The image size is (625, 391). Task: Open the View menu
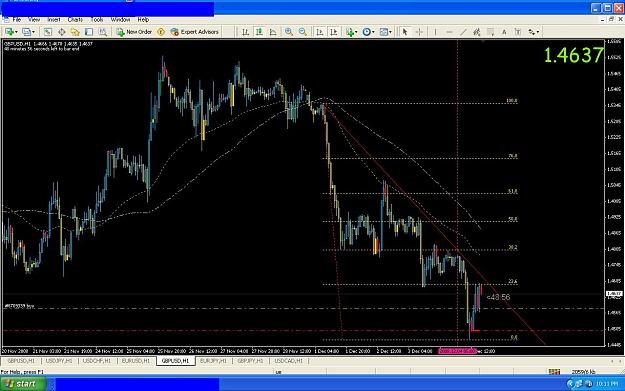coord(34,20)
